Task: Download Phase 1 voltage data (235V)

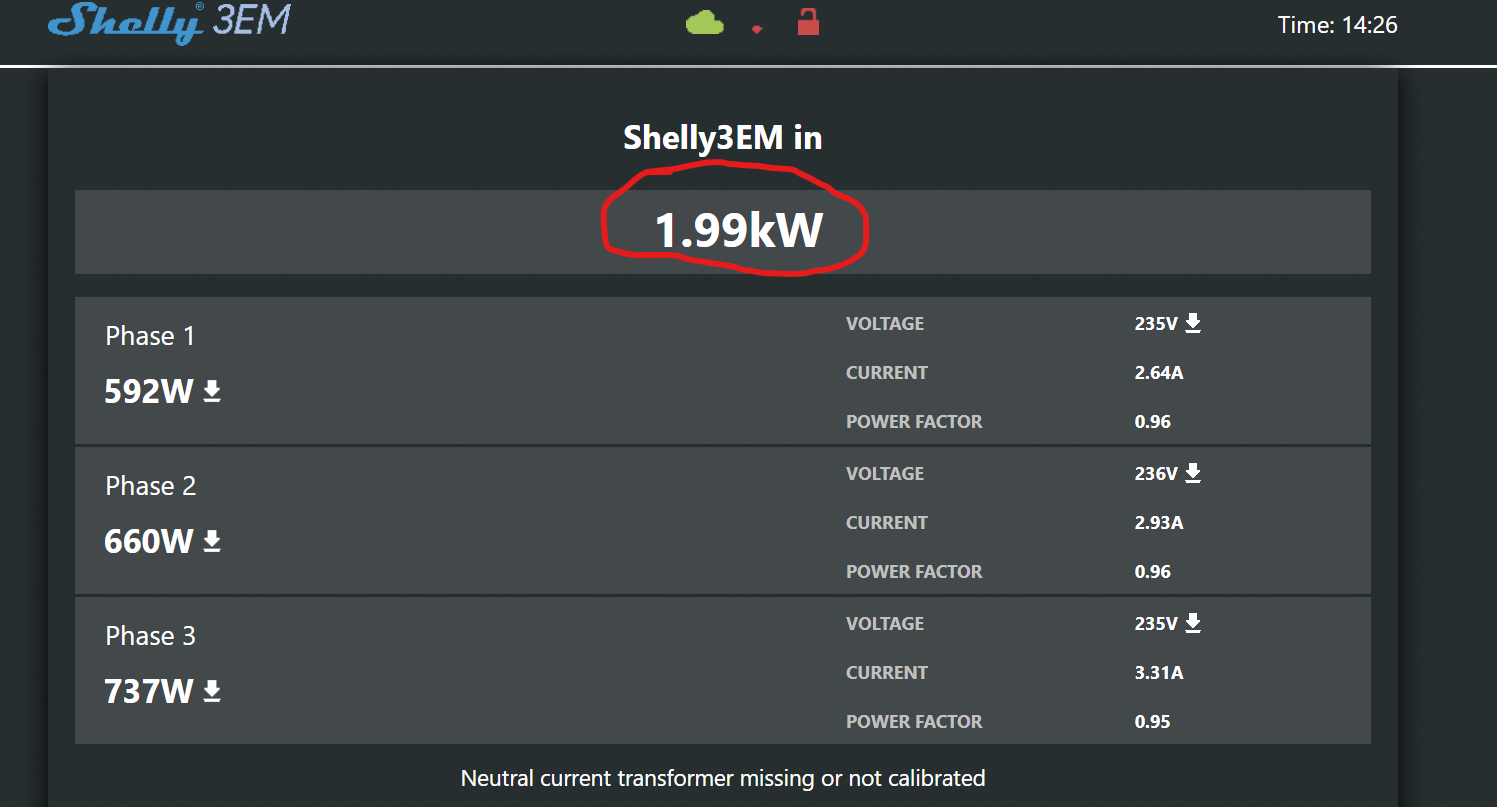Action: tap(1193, 323)
